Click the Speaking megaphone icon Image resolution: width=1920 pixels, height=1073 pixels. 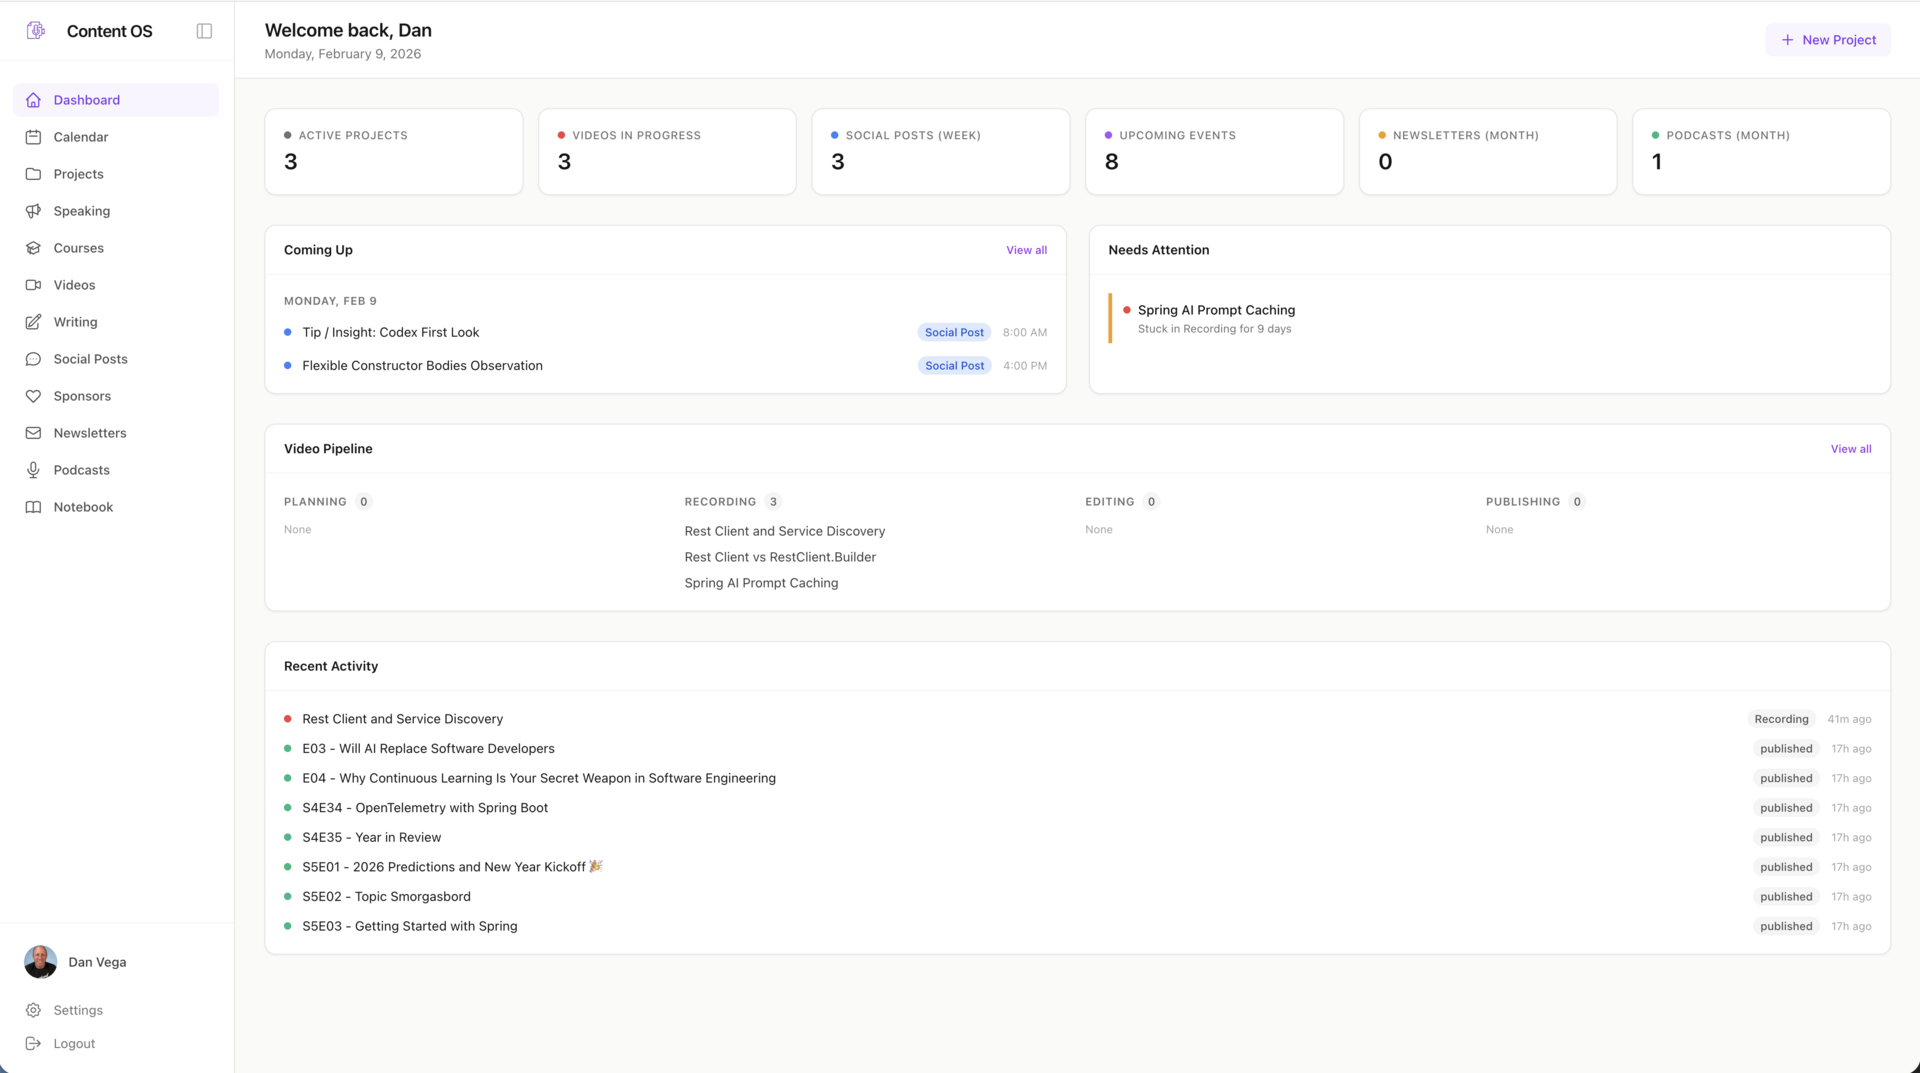pos(33,211)
